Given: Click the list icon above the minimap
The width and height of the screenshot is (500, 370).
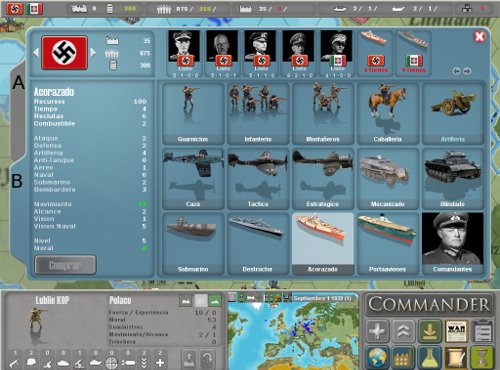Looking at the screenshot, I should pos(232,297).
